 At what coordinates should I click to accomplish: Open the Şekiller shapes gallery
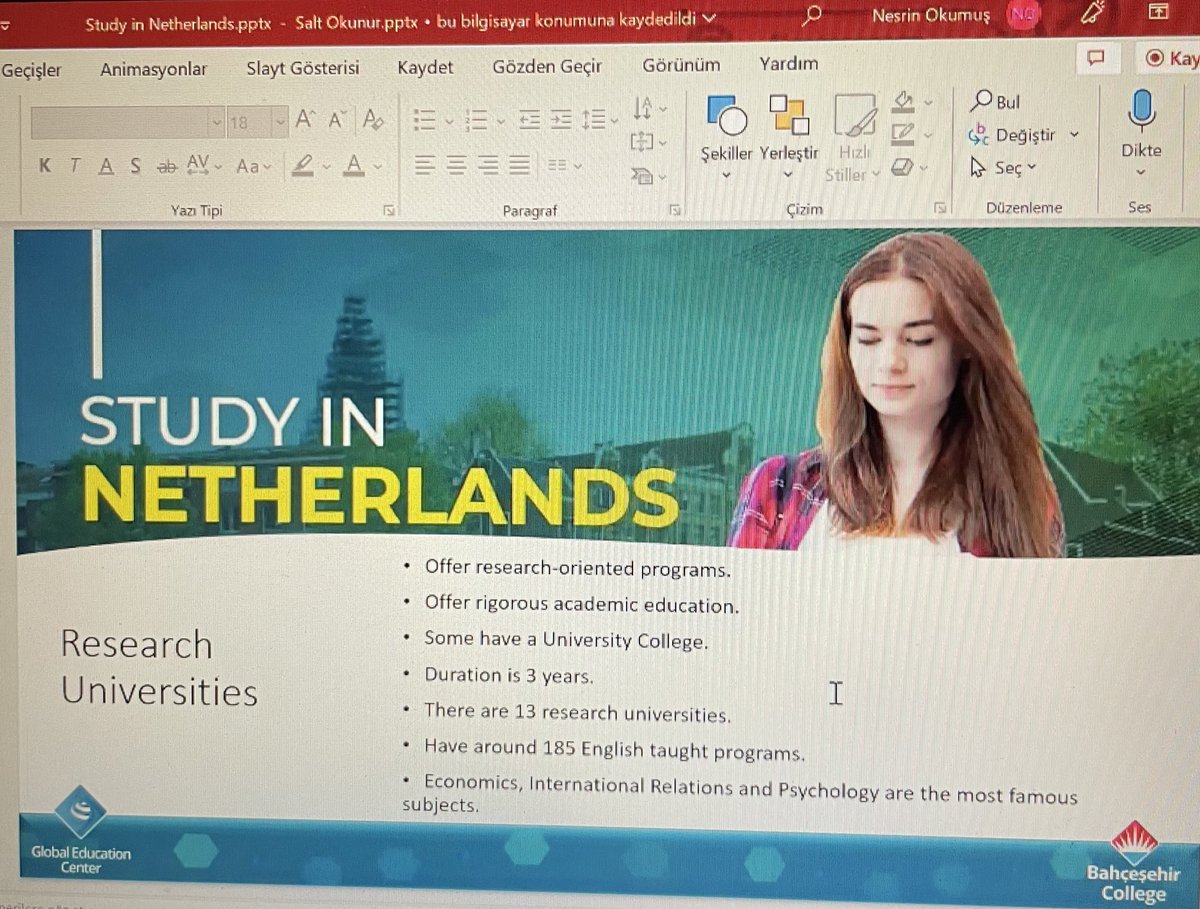(727, 138)
